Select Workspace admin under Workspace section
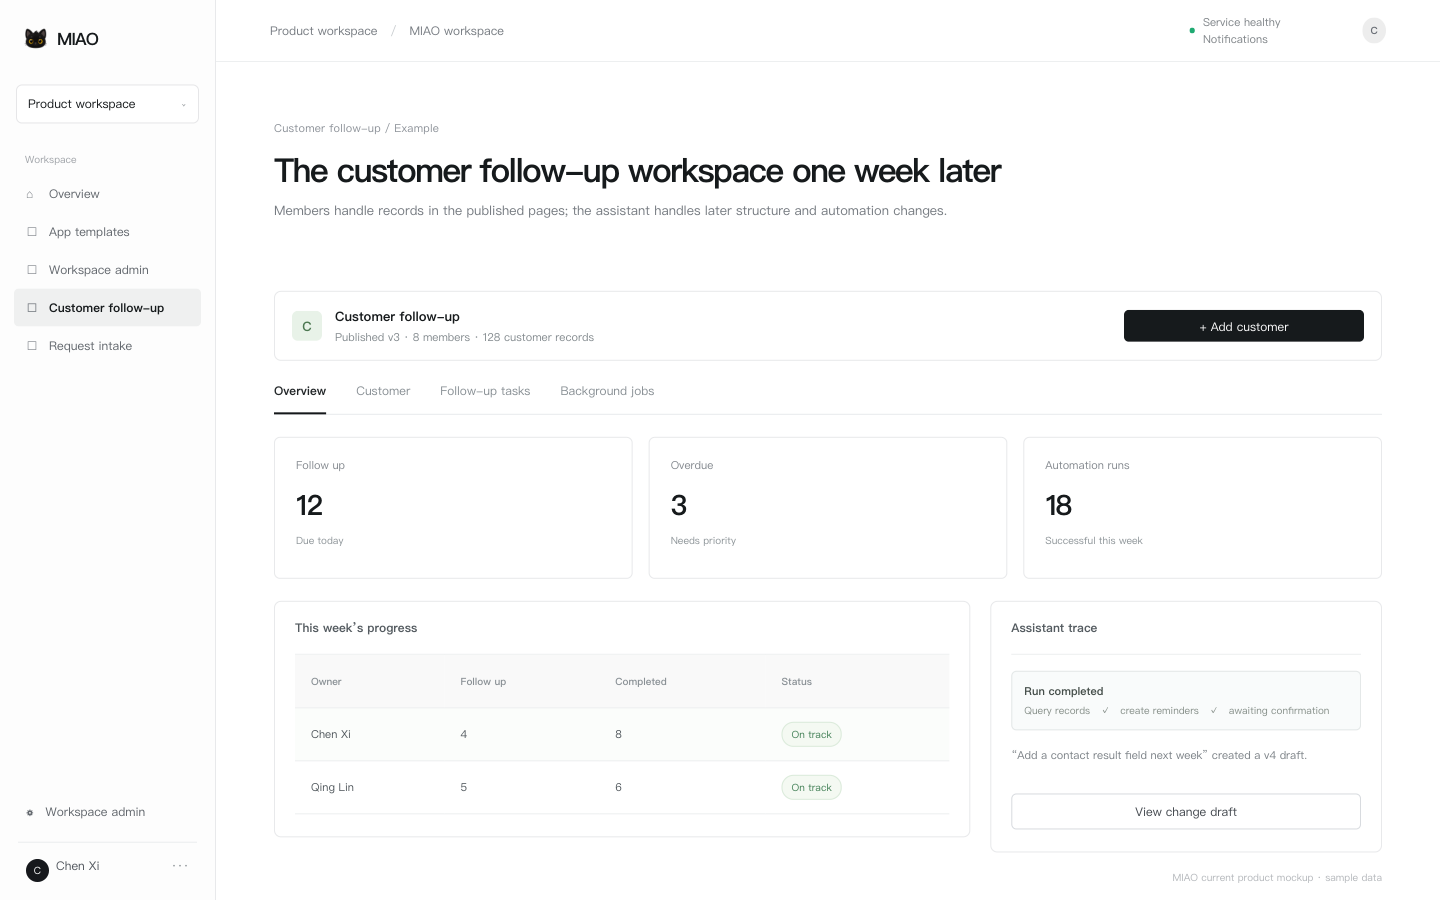1440x900 pixels. tap(107, 270)
